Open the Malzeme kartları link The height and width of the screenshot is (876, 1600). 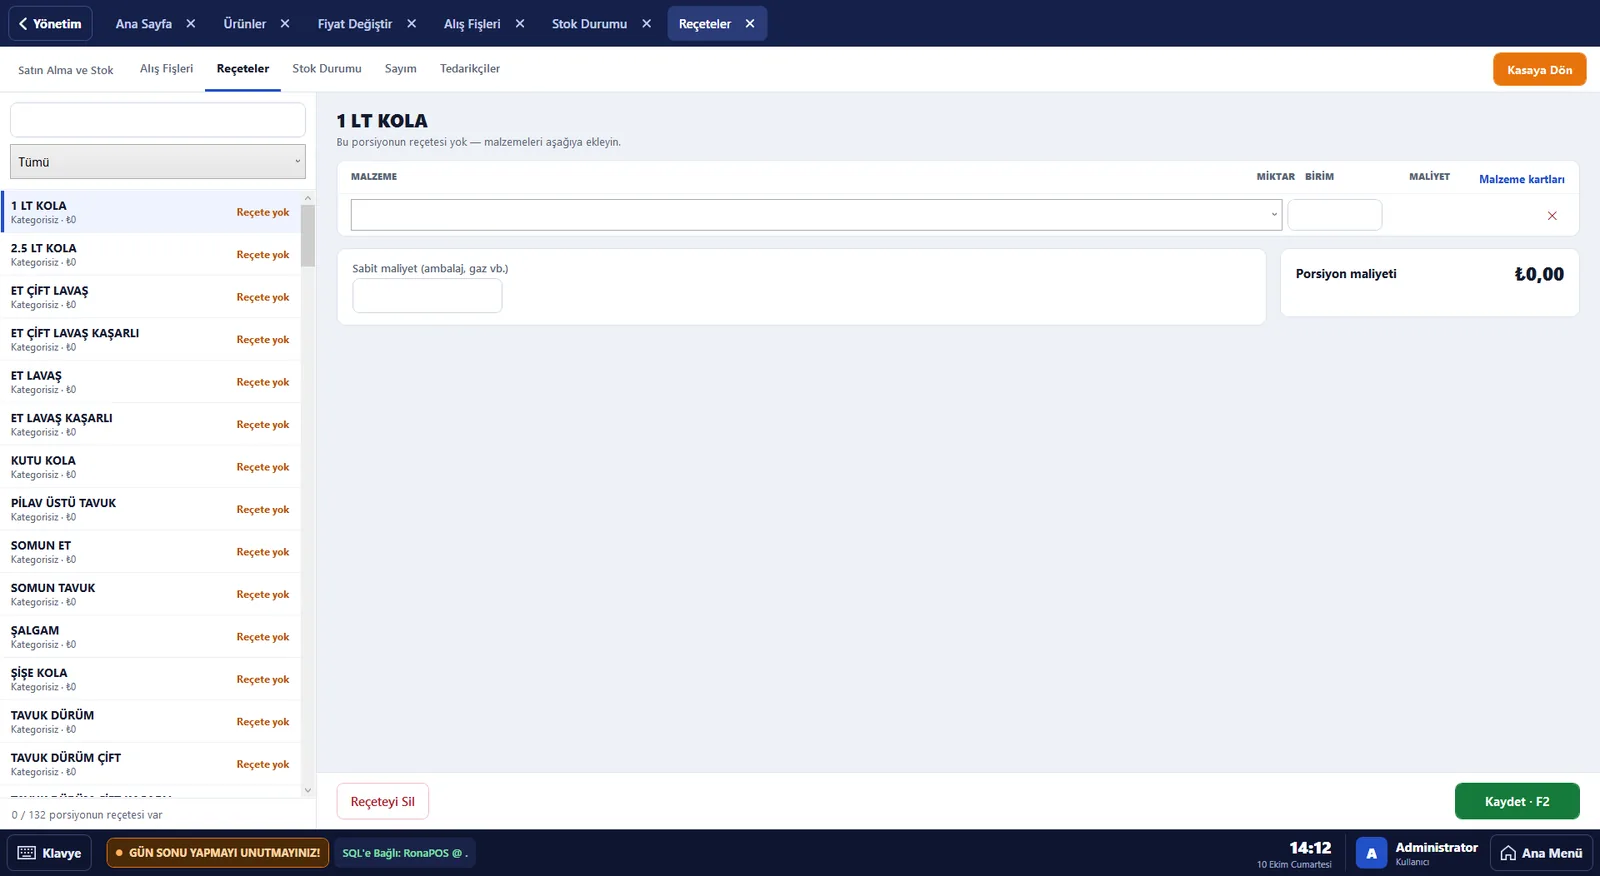tap(1522, 179)
